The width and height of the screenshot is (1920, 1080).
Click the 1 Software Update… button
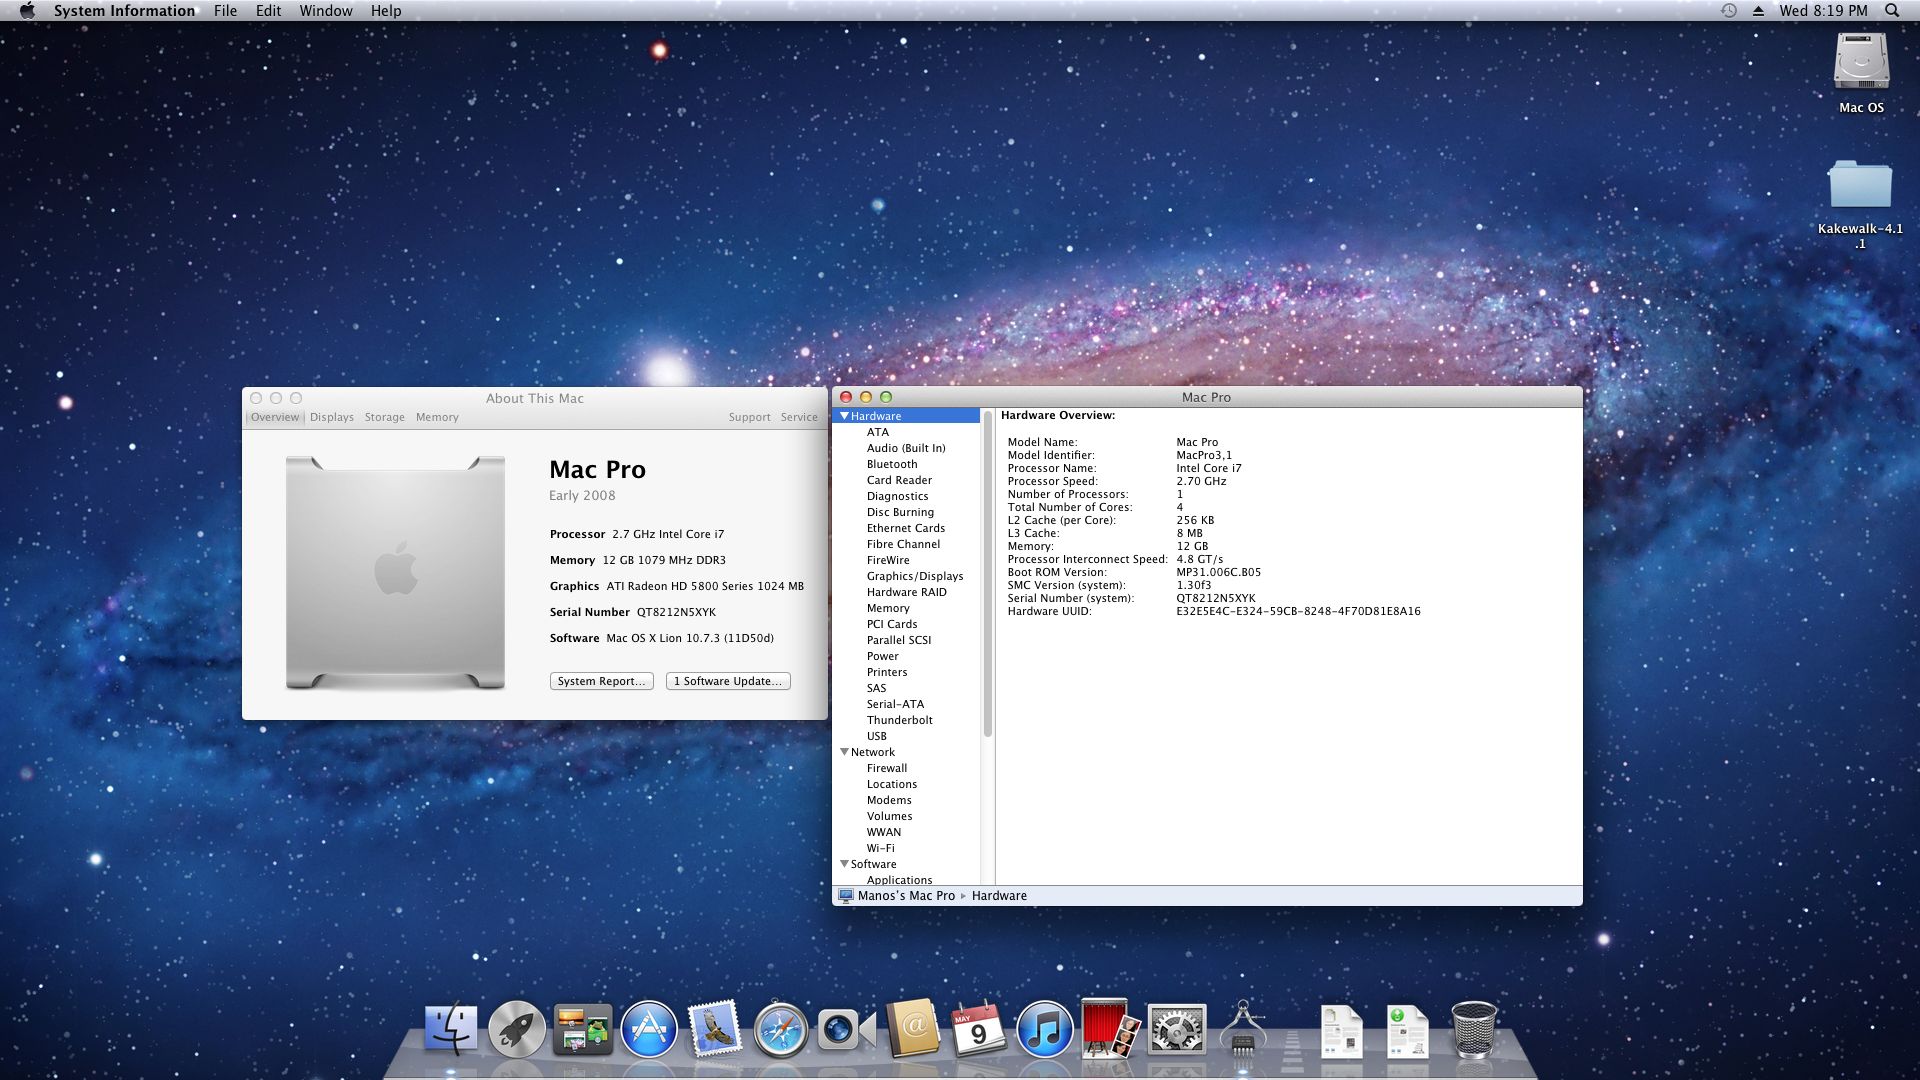click(728, 681)
